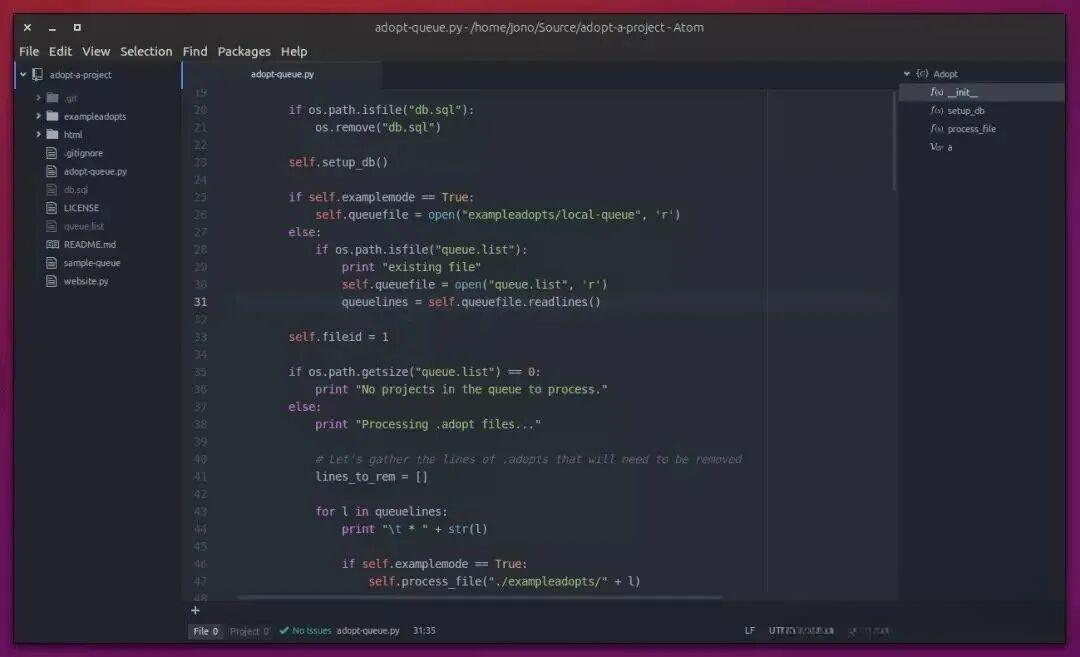Click on the self.fileid = 1 line
This screenshot has height=657, width=1080.
pyautogui.click(x=338, y=337)
